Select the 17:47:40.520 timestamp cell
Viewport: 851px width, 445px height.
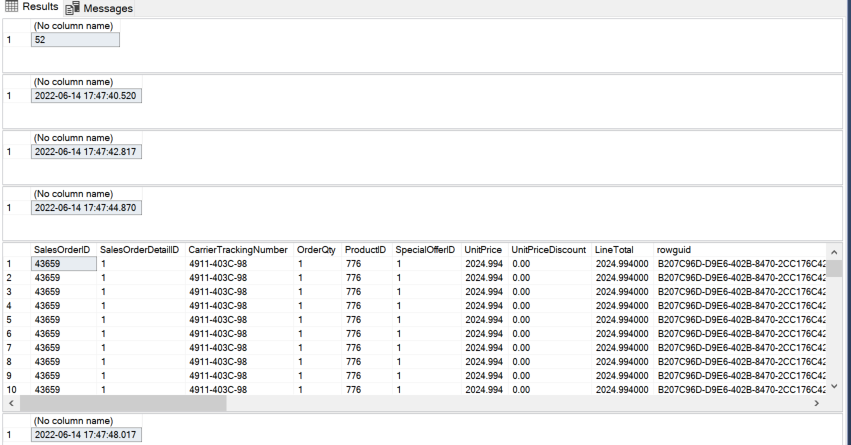pyautogui.click(x=85, y=96)
